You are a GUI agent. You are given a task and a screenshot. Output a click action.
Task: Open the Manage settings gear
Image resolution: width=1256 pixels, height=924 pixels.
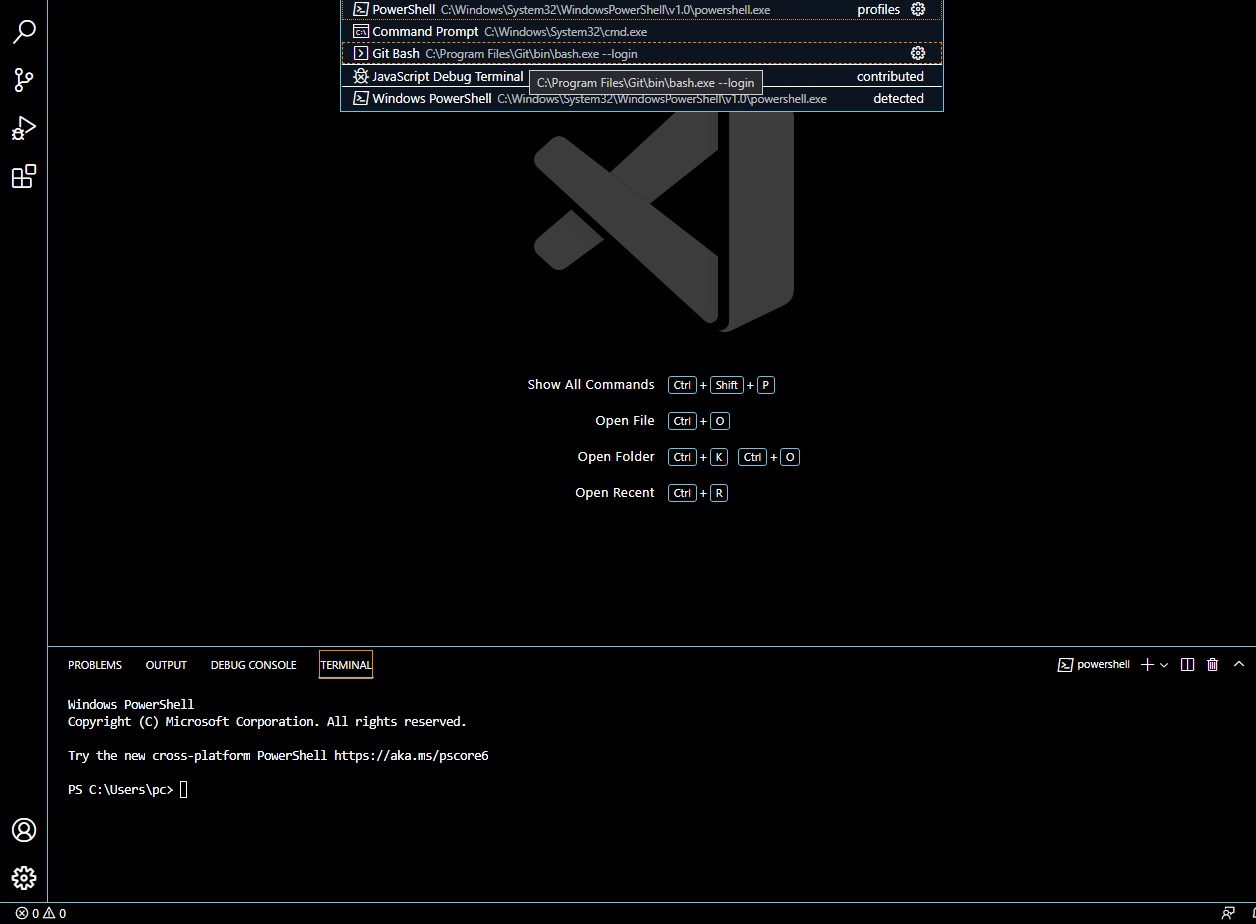24,878
